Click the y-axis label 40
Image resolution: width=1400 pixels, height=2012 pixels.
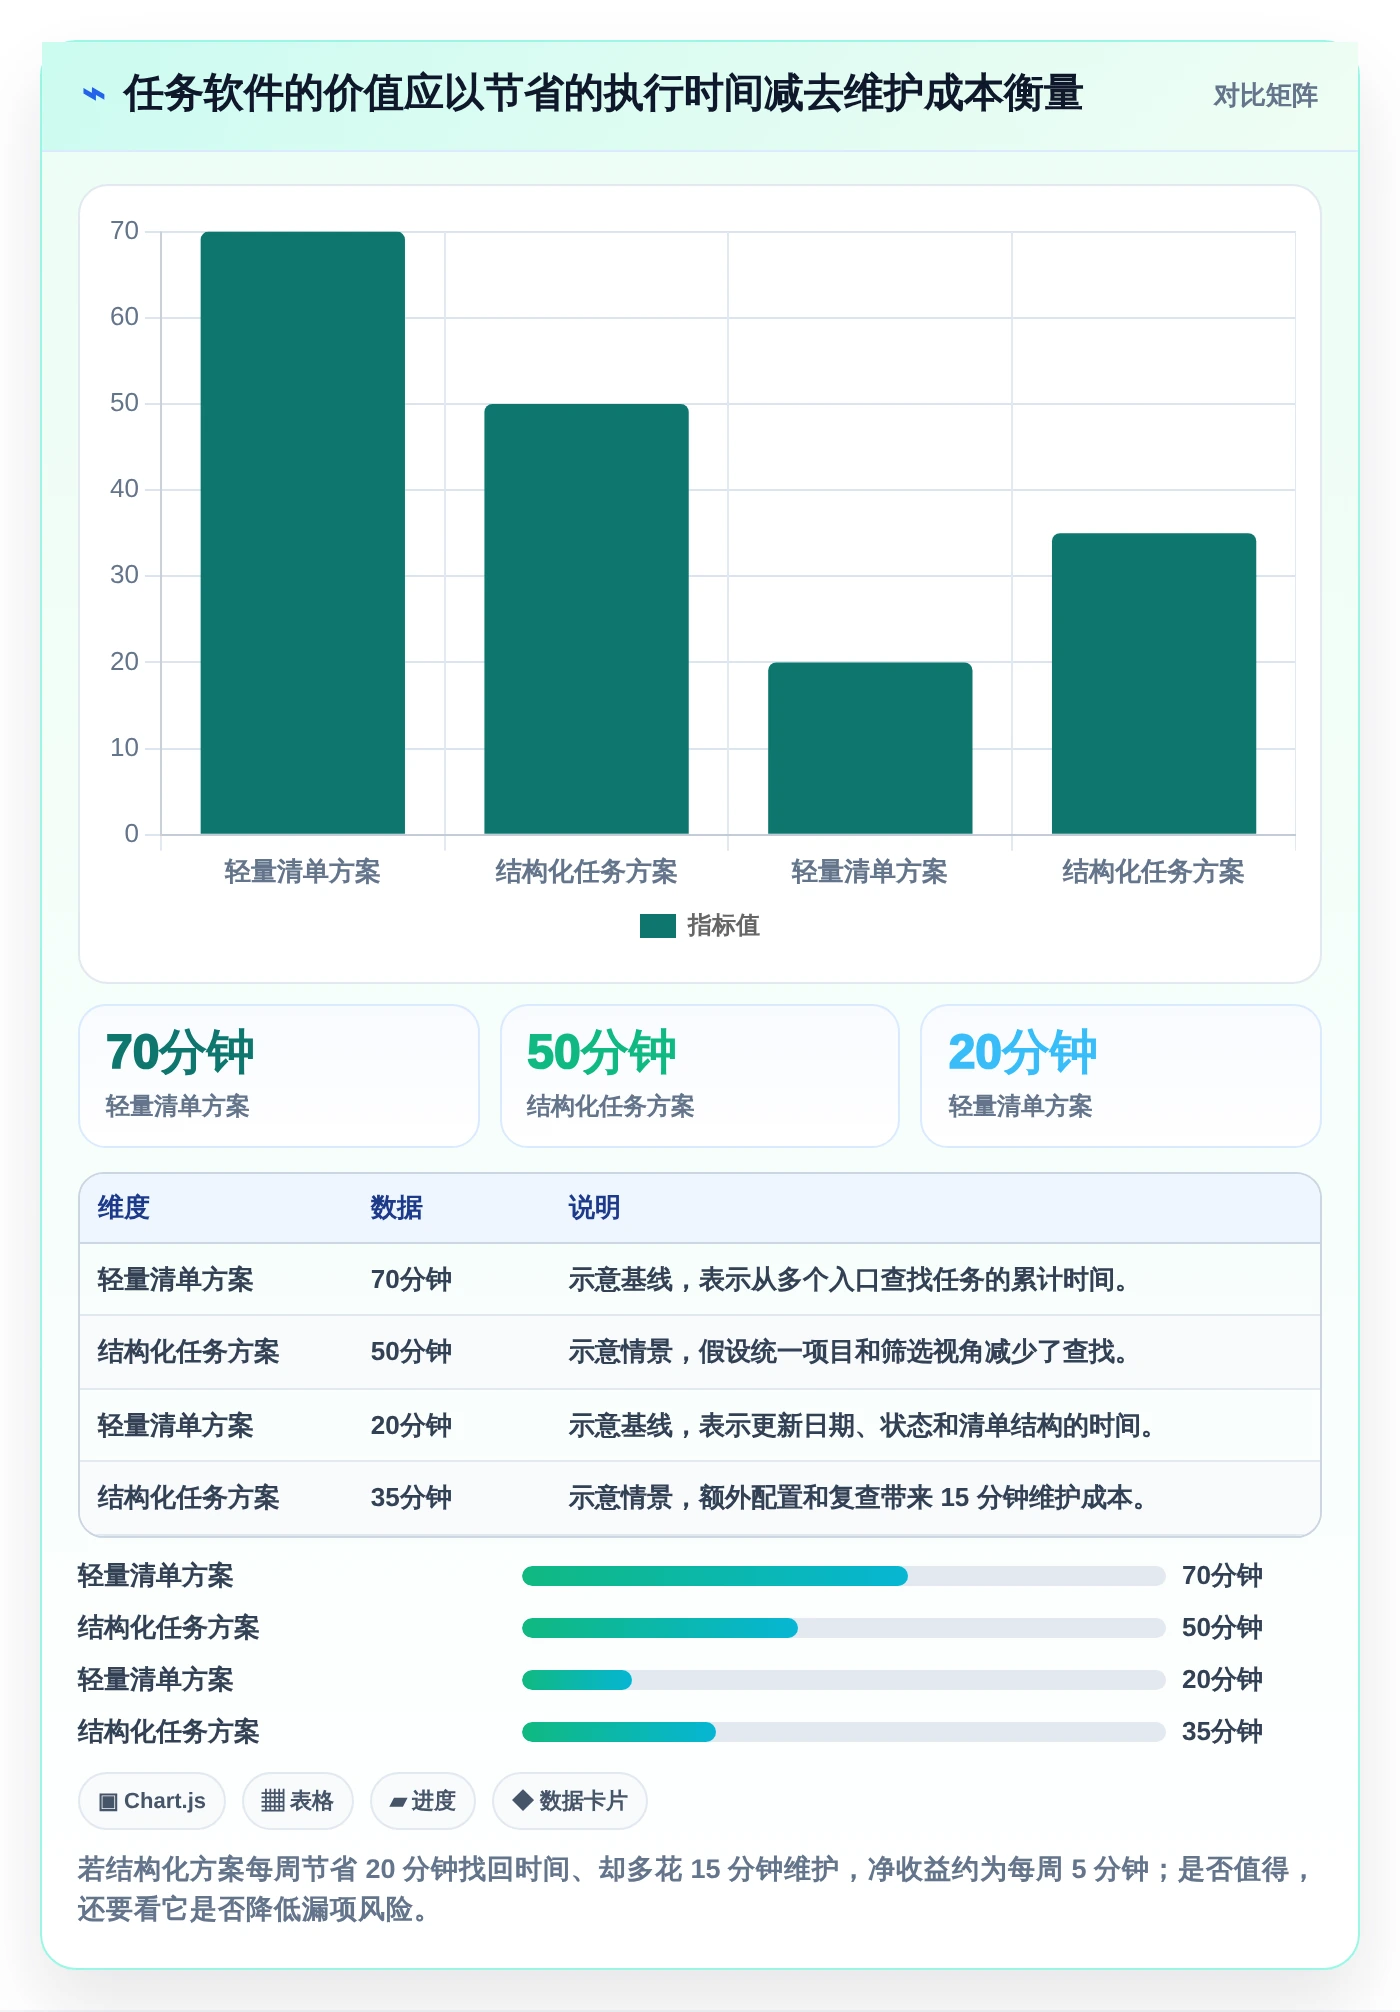(124, 489)
